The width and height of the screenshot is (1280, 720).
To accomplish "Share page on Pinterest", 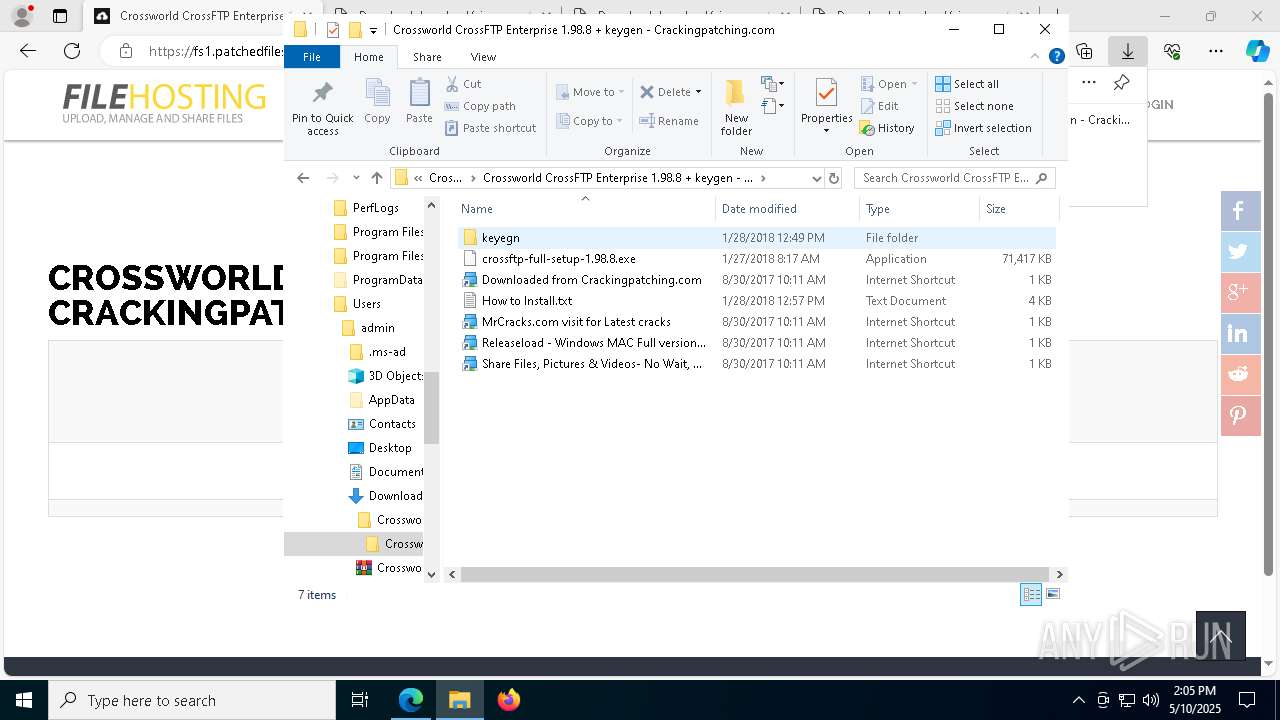I will point(1240,416).
